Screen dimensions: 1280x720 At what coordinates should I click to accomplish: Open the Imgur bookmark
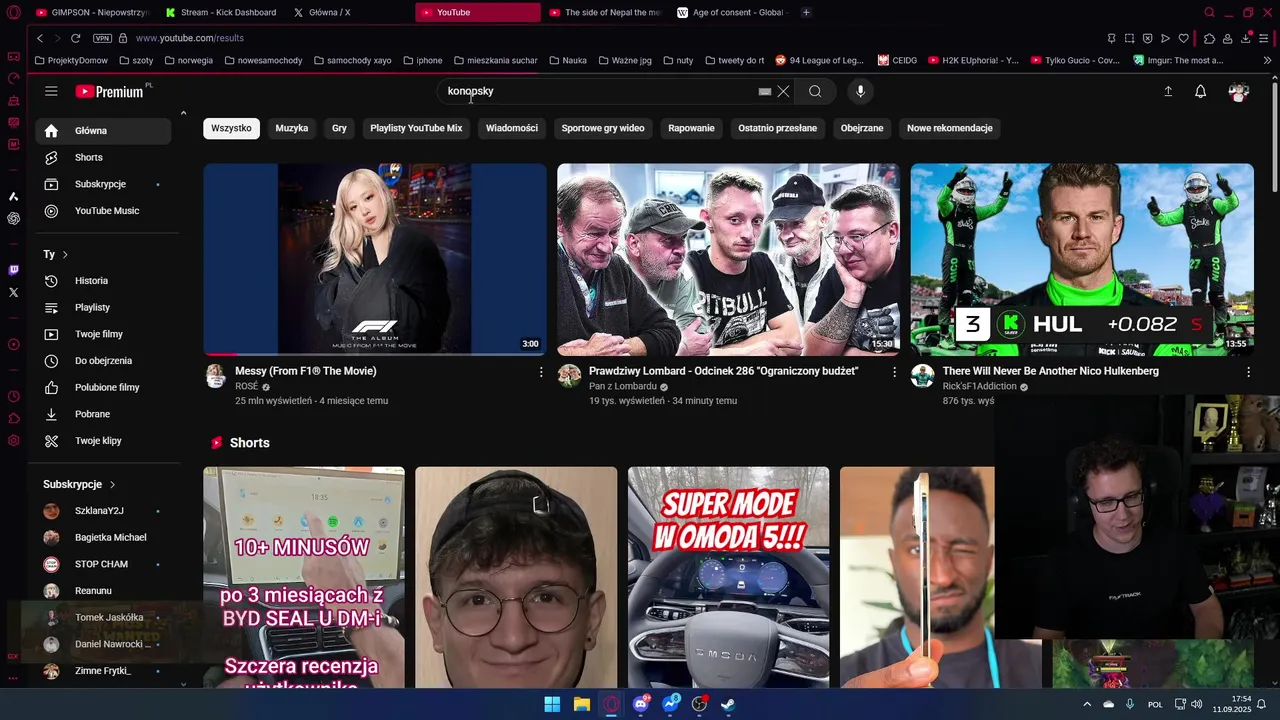coord(1178,60)
